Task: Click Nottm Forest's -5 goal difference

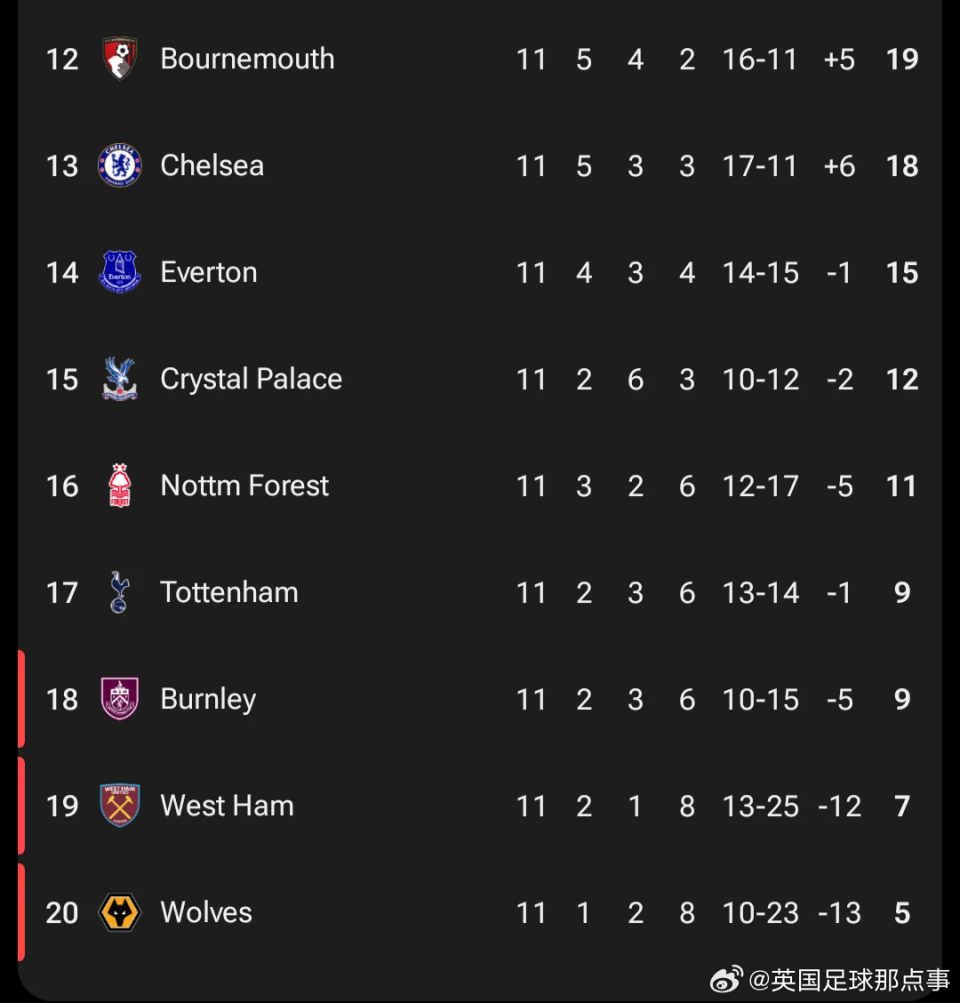Action: point(838,486)
